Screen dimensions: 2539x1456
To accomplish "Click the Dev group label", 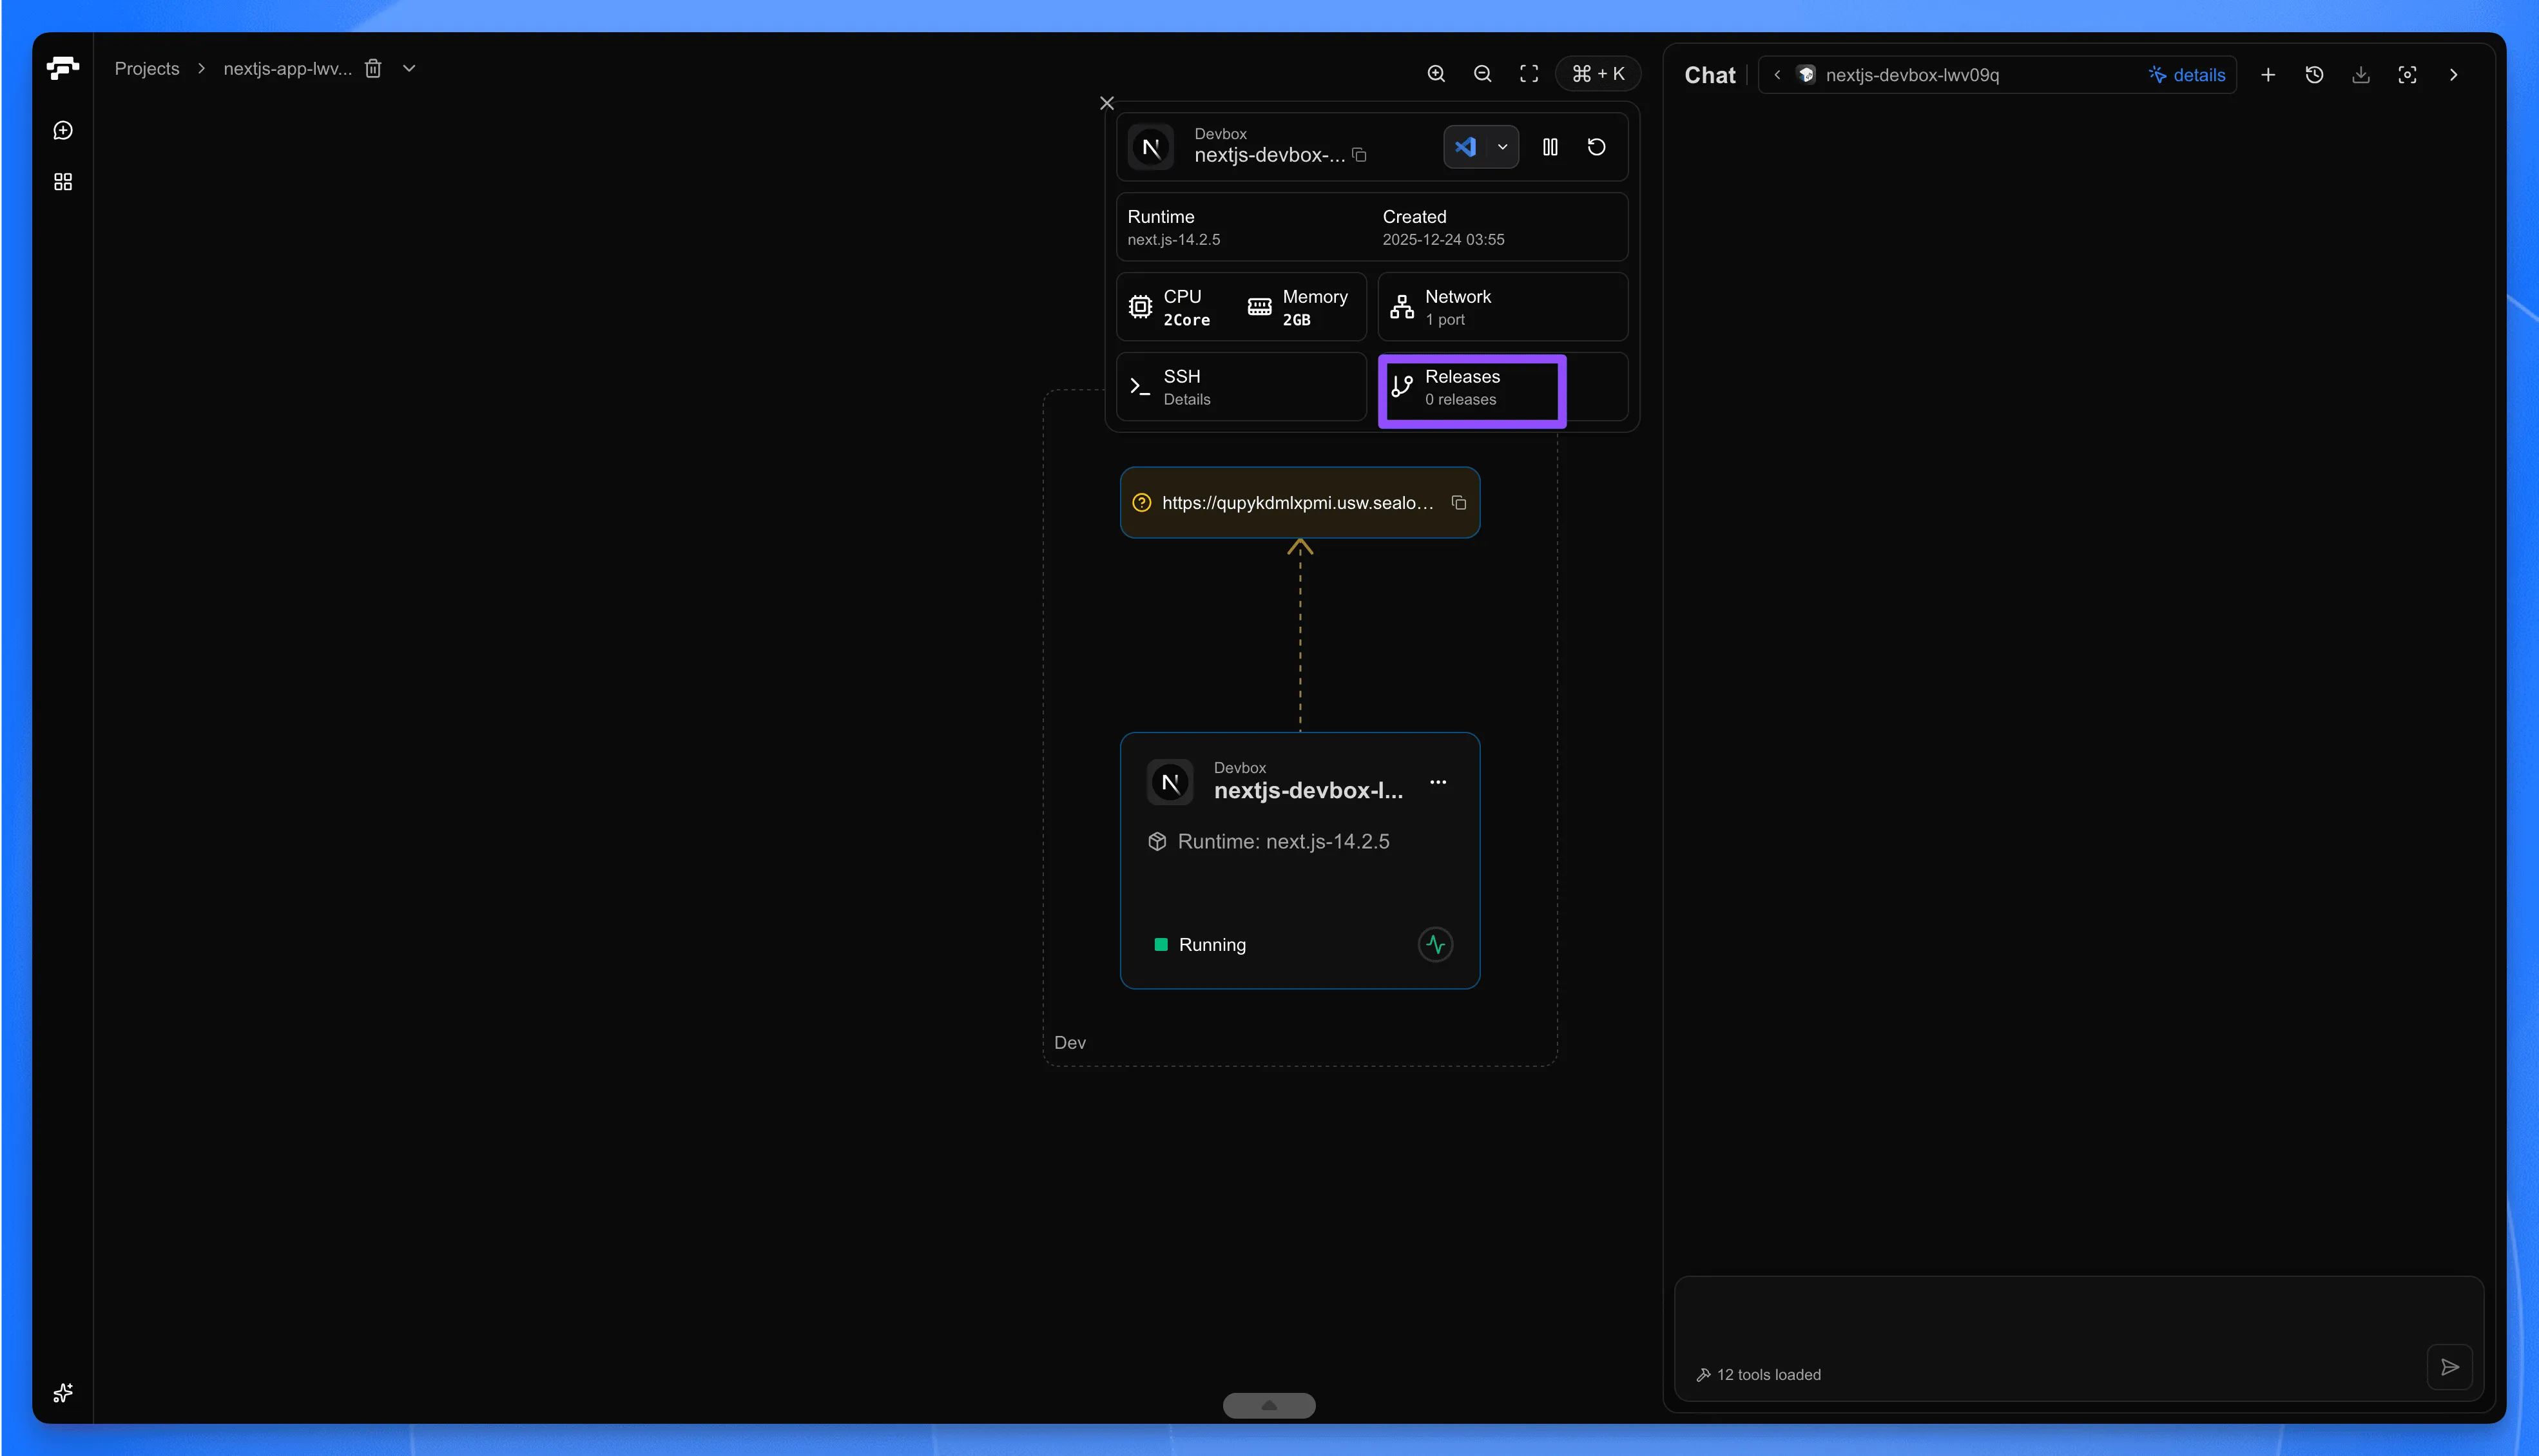I will pyautogui.click(x=1070, y=1043).
